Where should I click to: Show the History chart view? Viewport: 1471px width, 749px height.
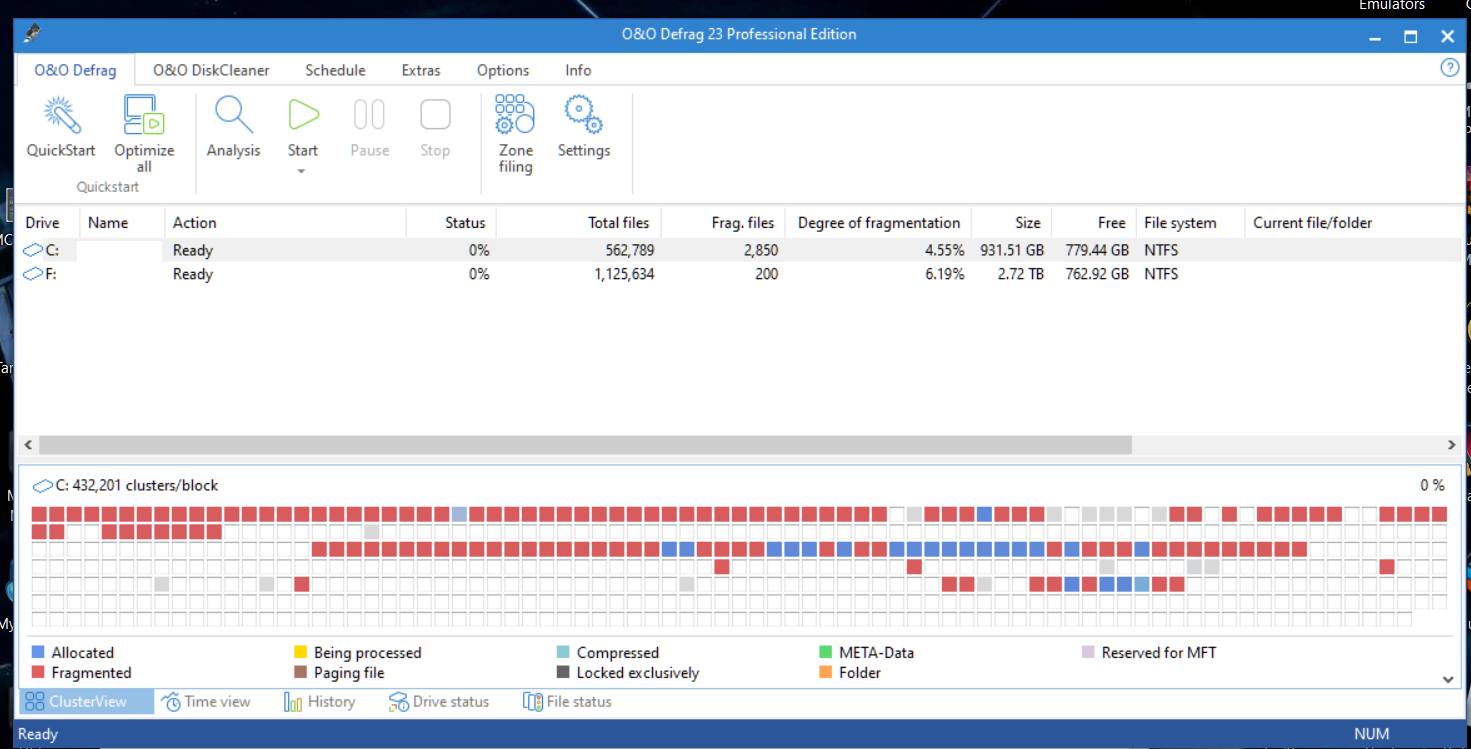pos(320,702)
